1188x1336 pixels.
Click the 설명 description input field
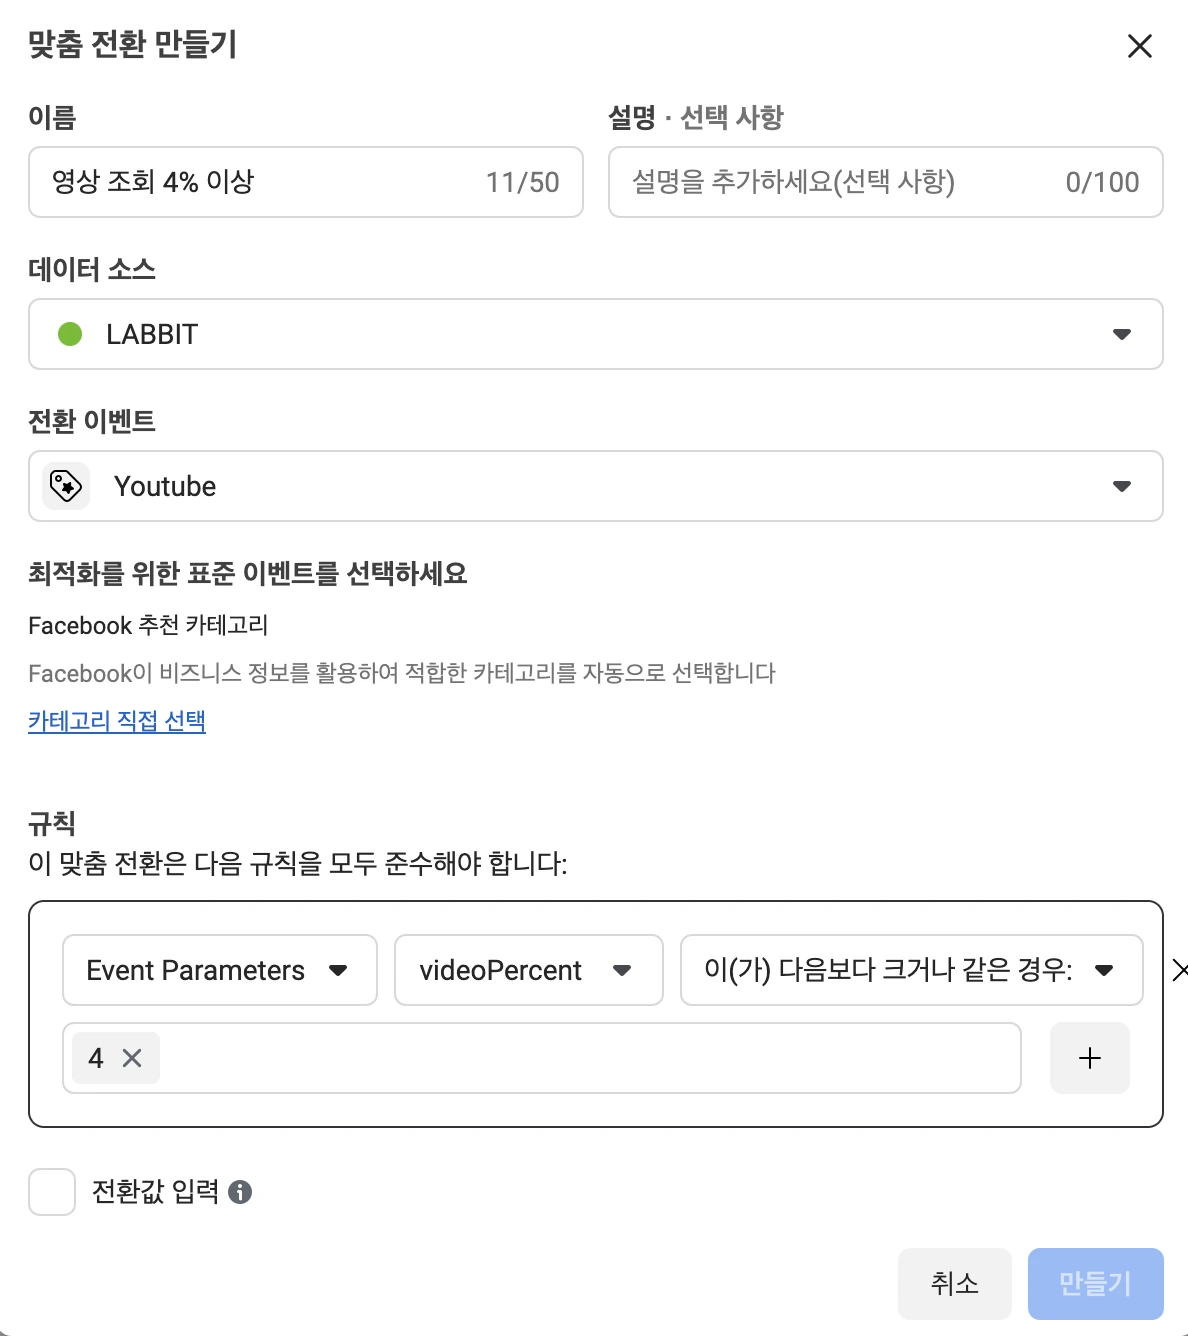click(840, 182)
